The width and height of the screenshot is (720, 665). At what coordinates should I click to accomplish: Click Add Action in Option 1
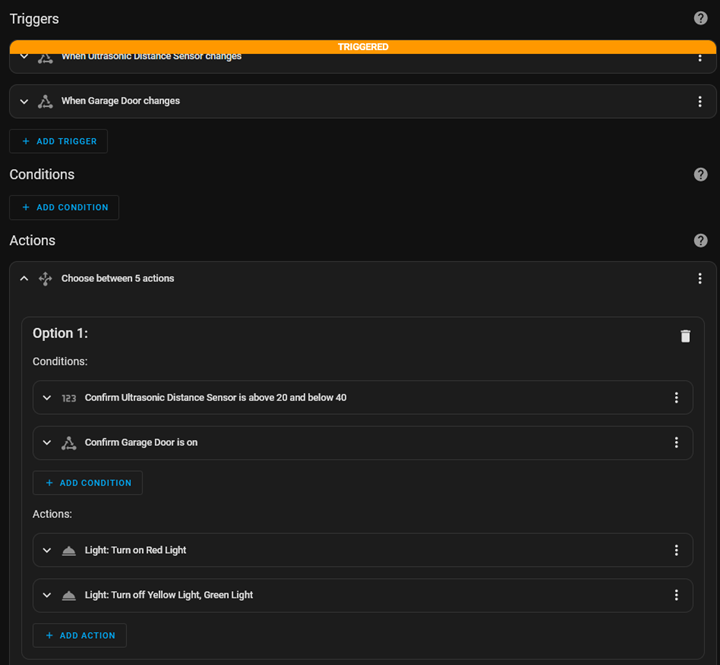[x=79, y=635]
